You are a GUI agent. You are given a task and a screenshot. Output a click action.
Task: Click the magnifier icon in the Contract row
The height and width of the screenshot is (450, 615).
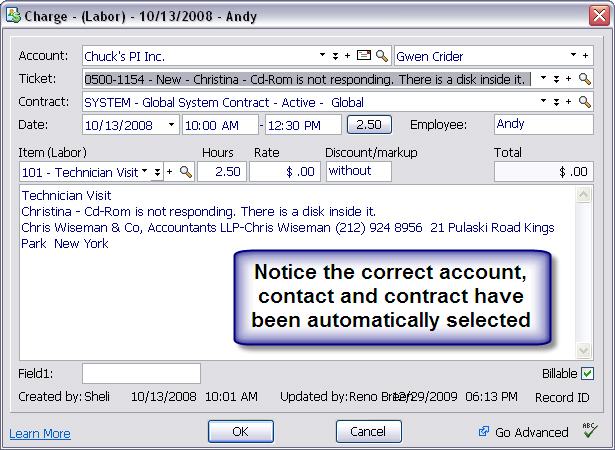click(585, 102)
